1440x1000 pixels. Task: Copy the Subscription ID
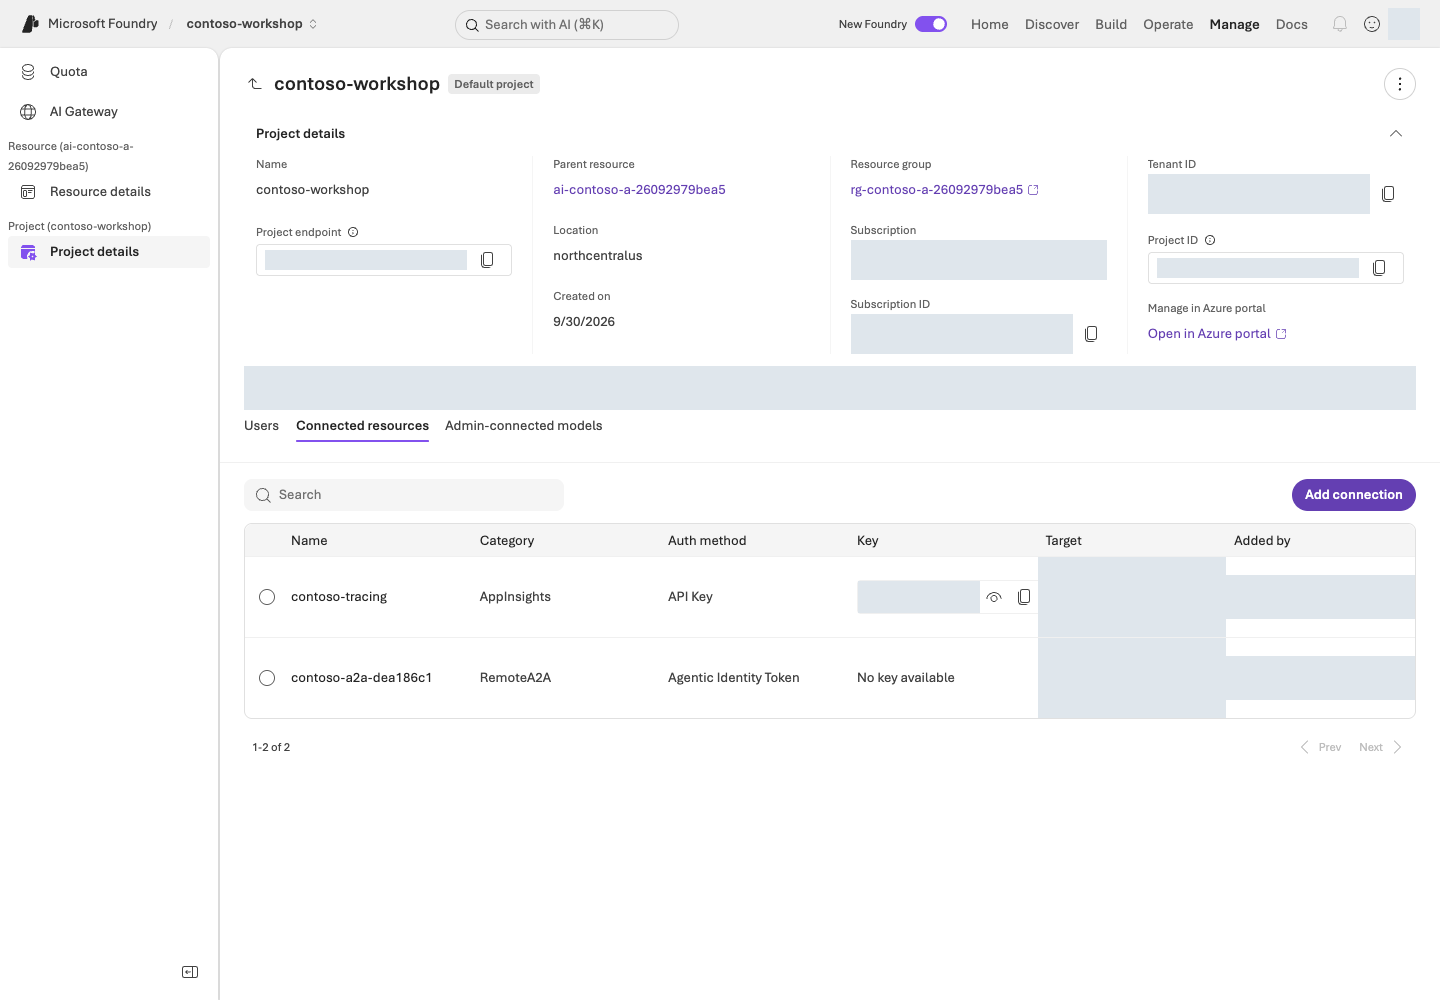(1091, 334)
